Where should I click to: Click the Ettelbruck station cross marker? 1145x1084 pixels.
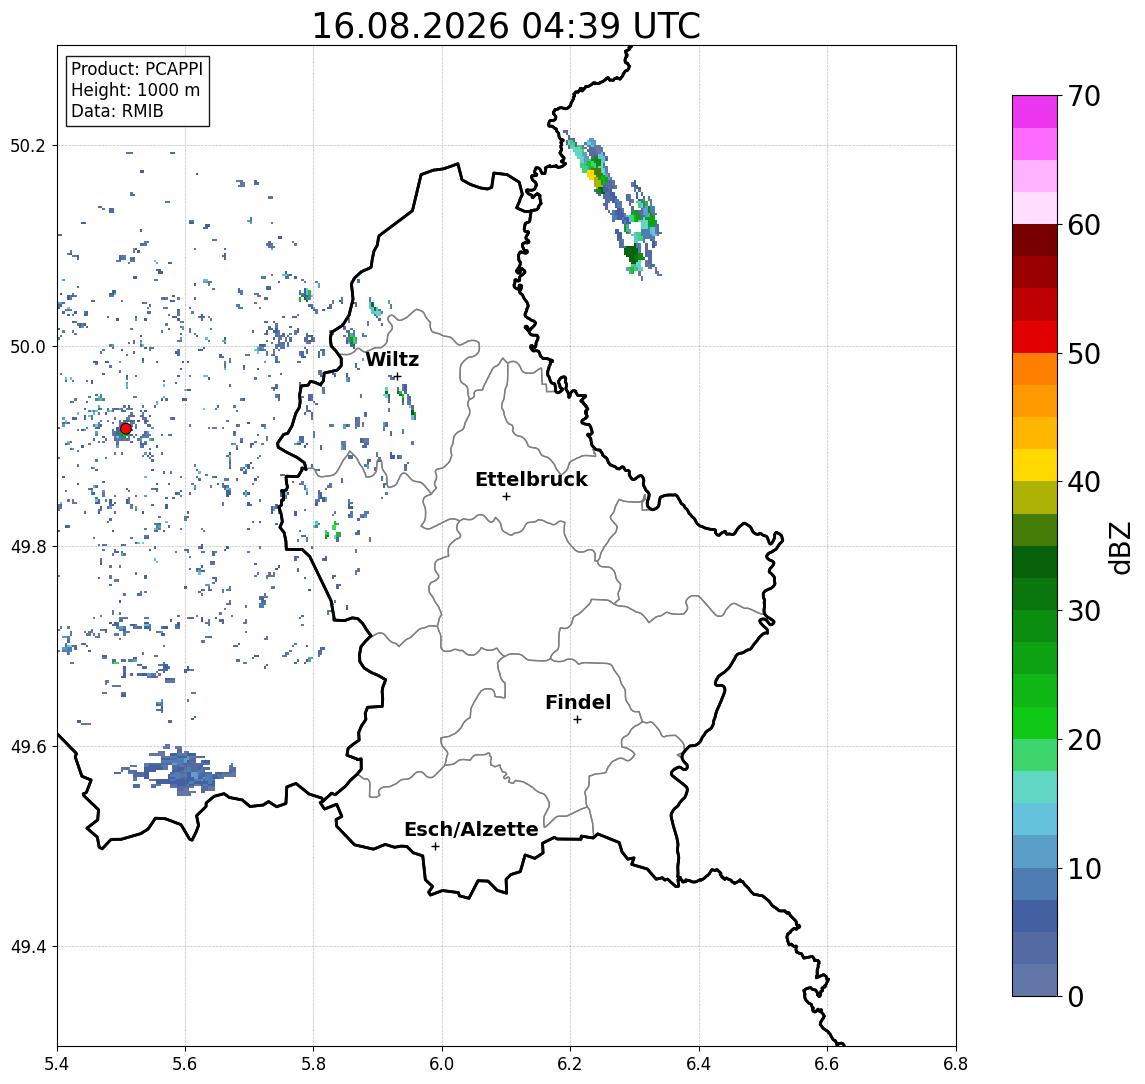pos(506,497)
